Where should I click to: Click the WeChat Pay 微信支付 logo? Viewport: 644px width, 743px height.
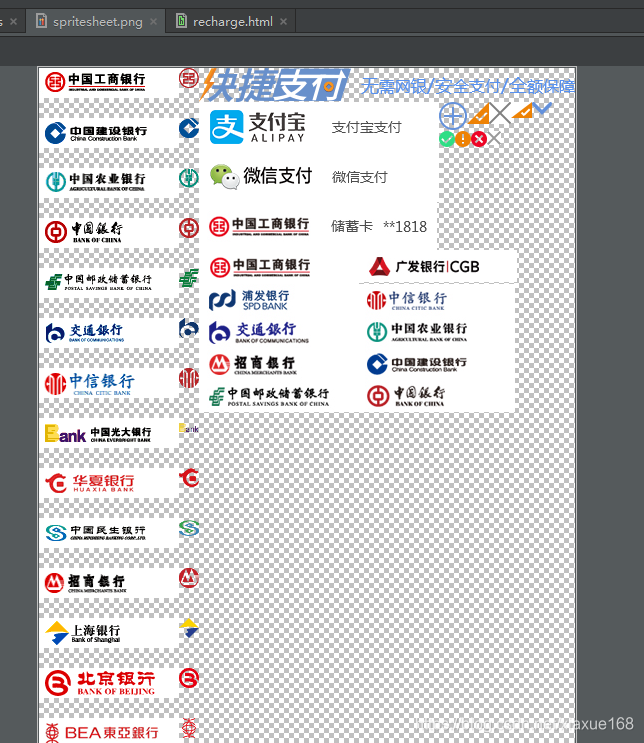(261, 177)
